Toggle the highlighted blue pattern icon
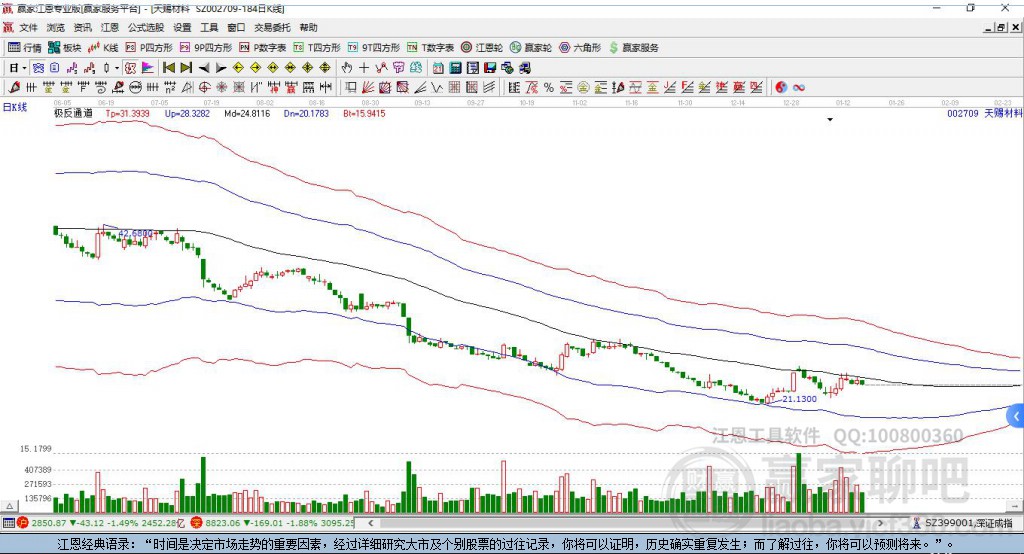The image size is (1024, 554). click(38, 68)
